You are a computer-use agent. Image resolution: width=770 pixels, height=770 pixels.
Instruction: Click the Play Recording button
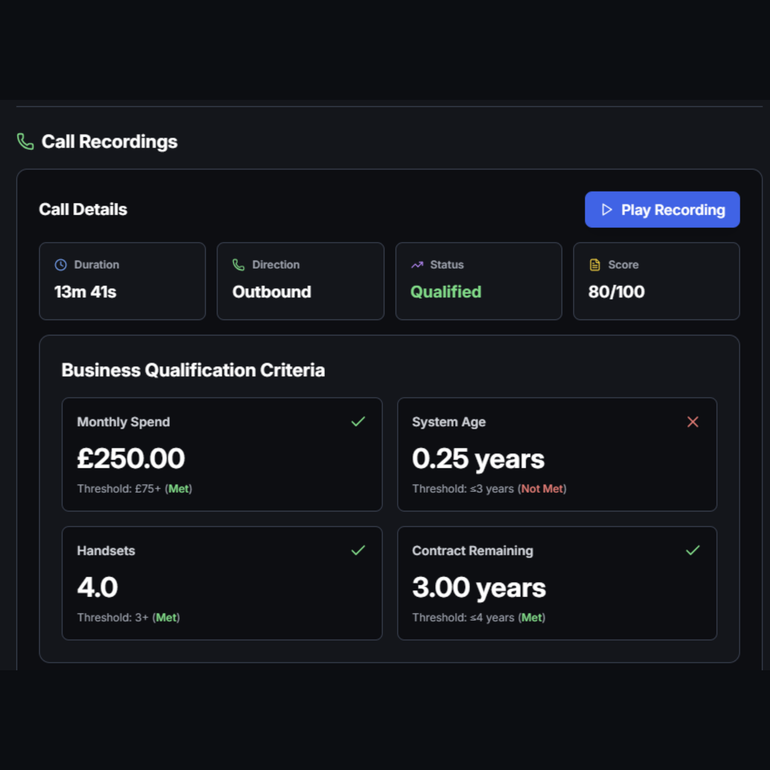(x=662, y=210)
